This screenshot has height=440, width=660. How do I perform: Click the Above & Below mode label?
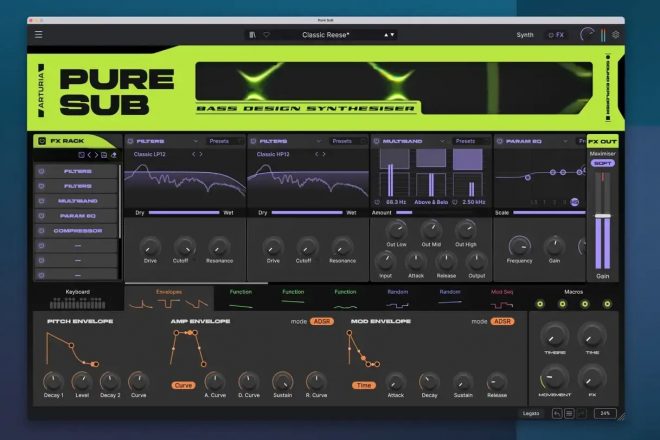[x=431, y=202]
